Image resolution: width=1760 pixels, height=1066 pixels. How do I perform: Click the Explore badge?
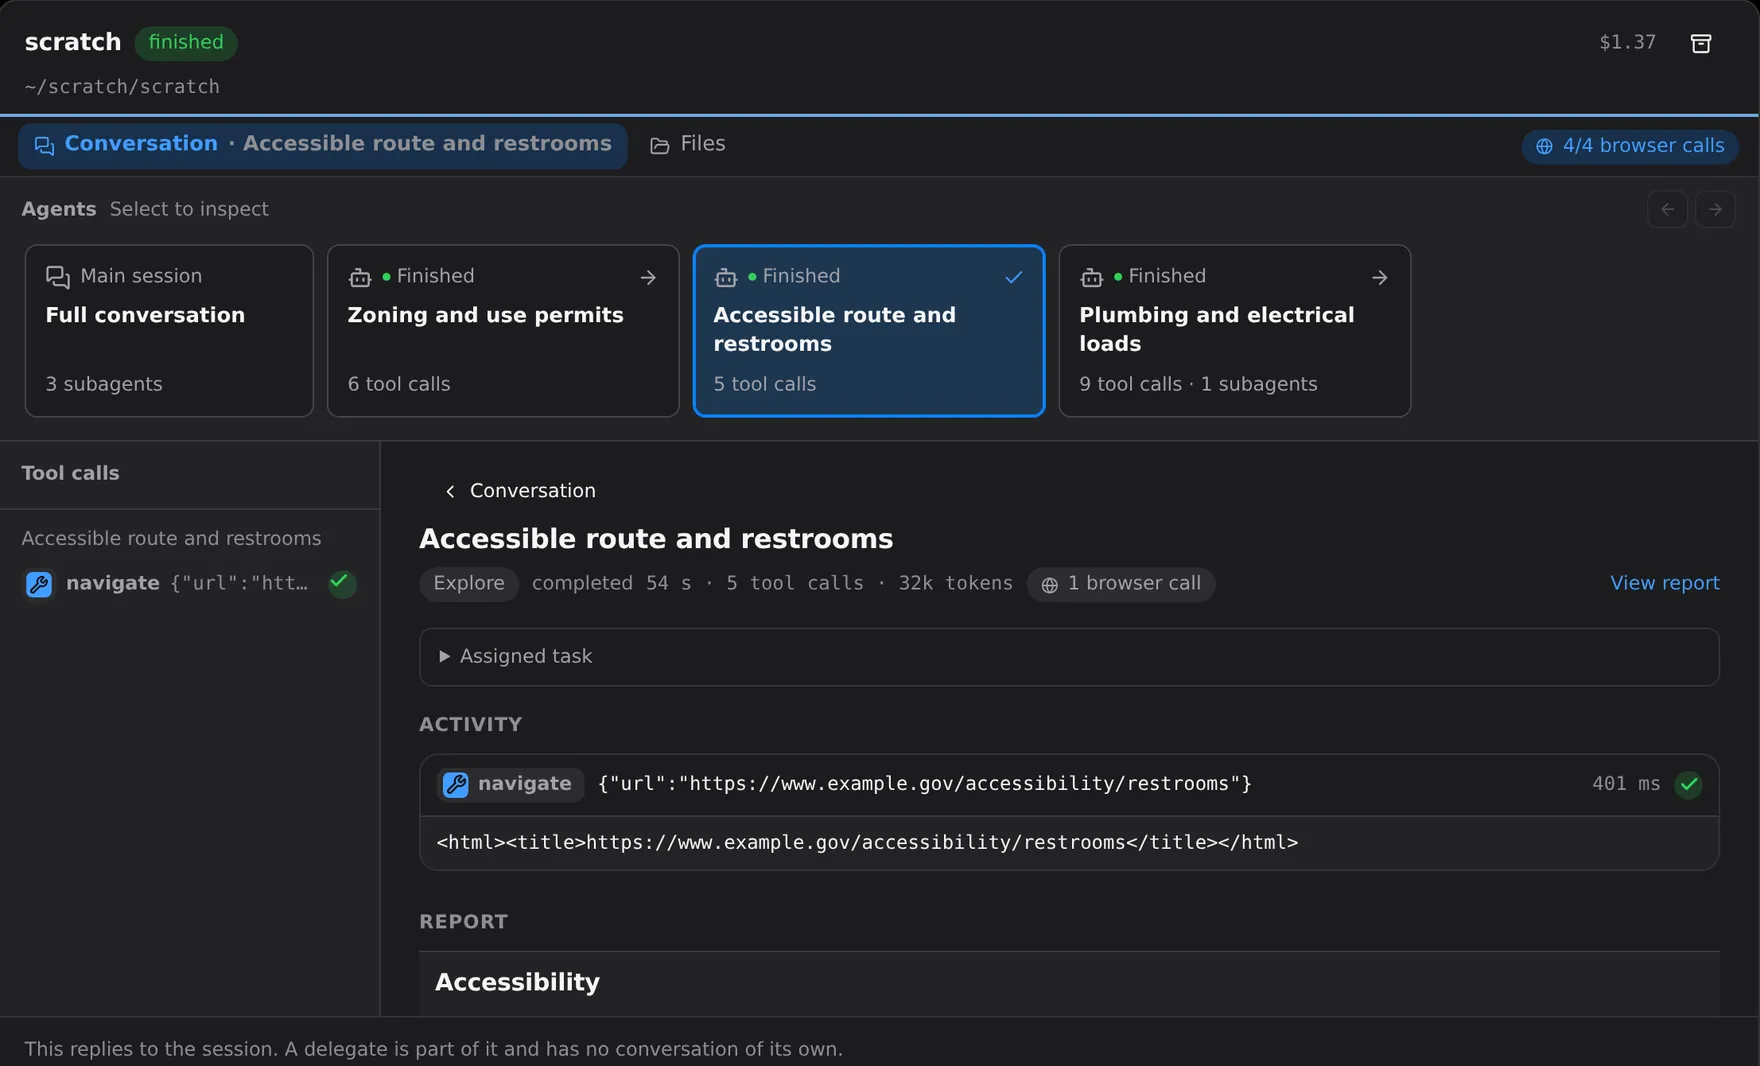(x=468, y=584)
